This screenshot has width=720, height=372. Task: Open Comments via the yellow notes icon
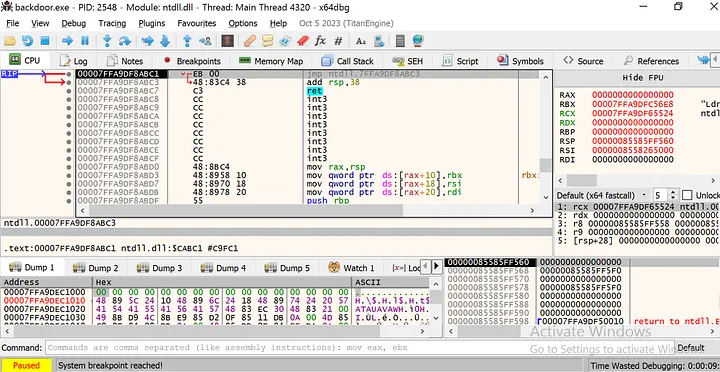(267, 41)
